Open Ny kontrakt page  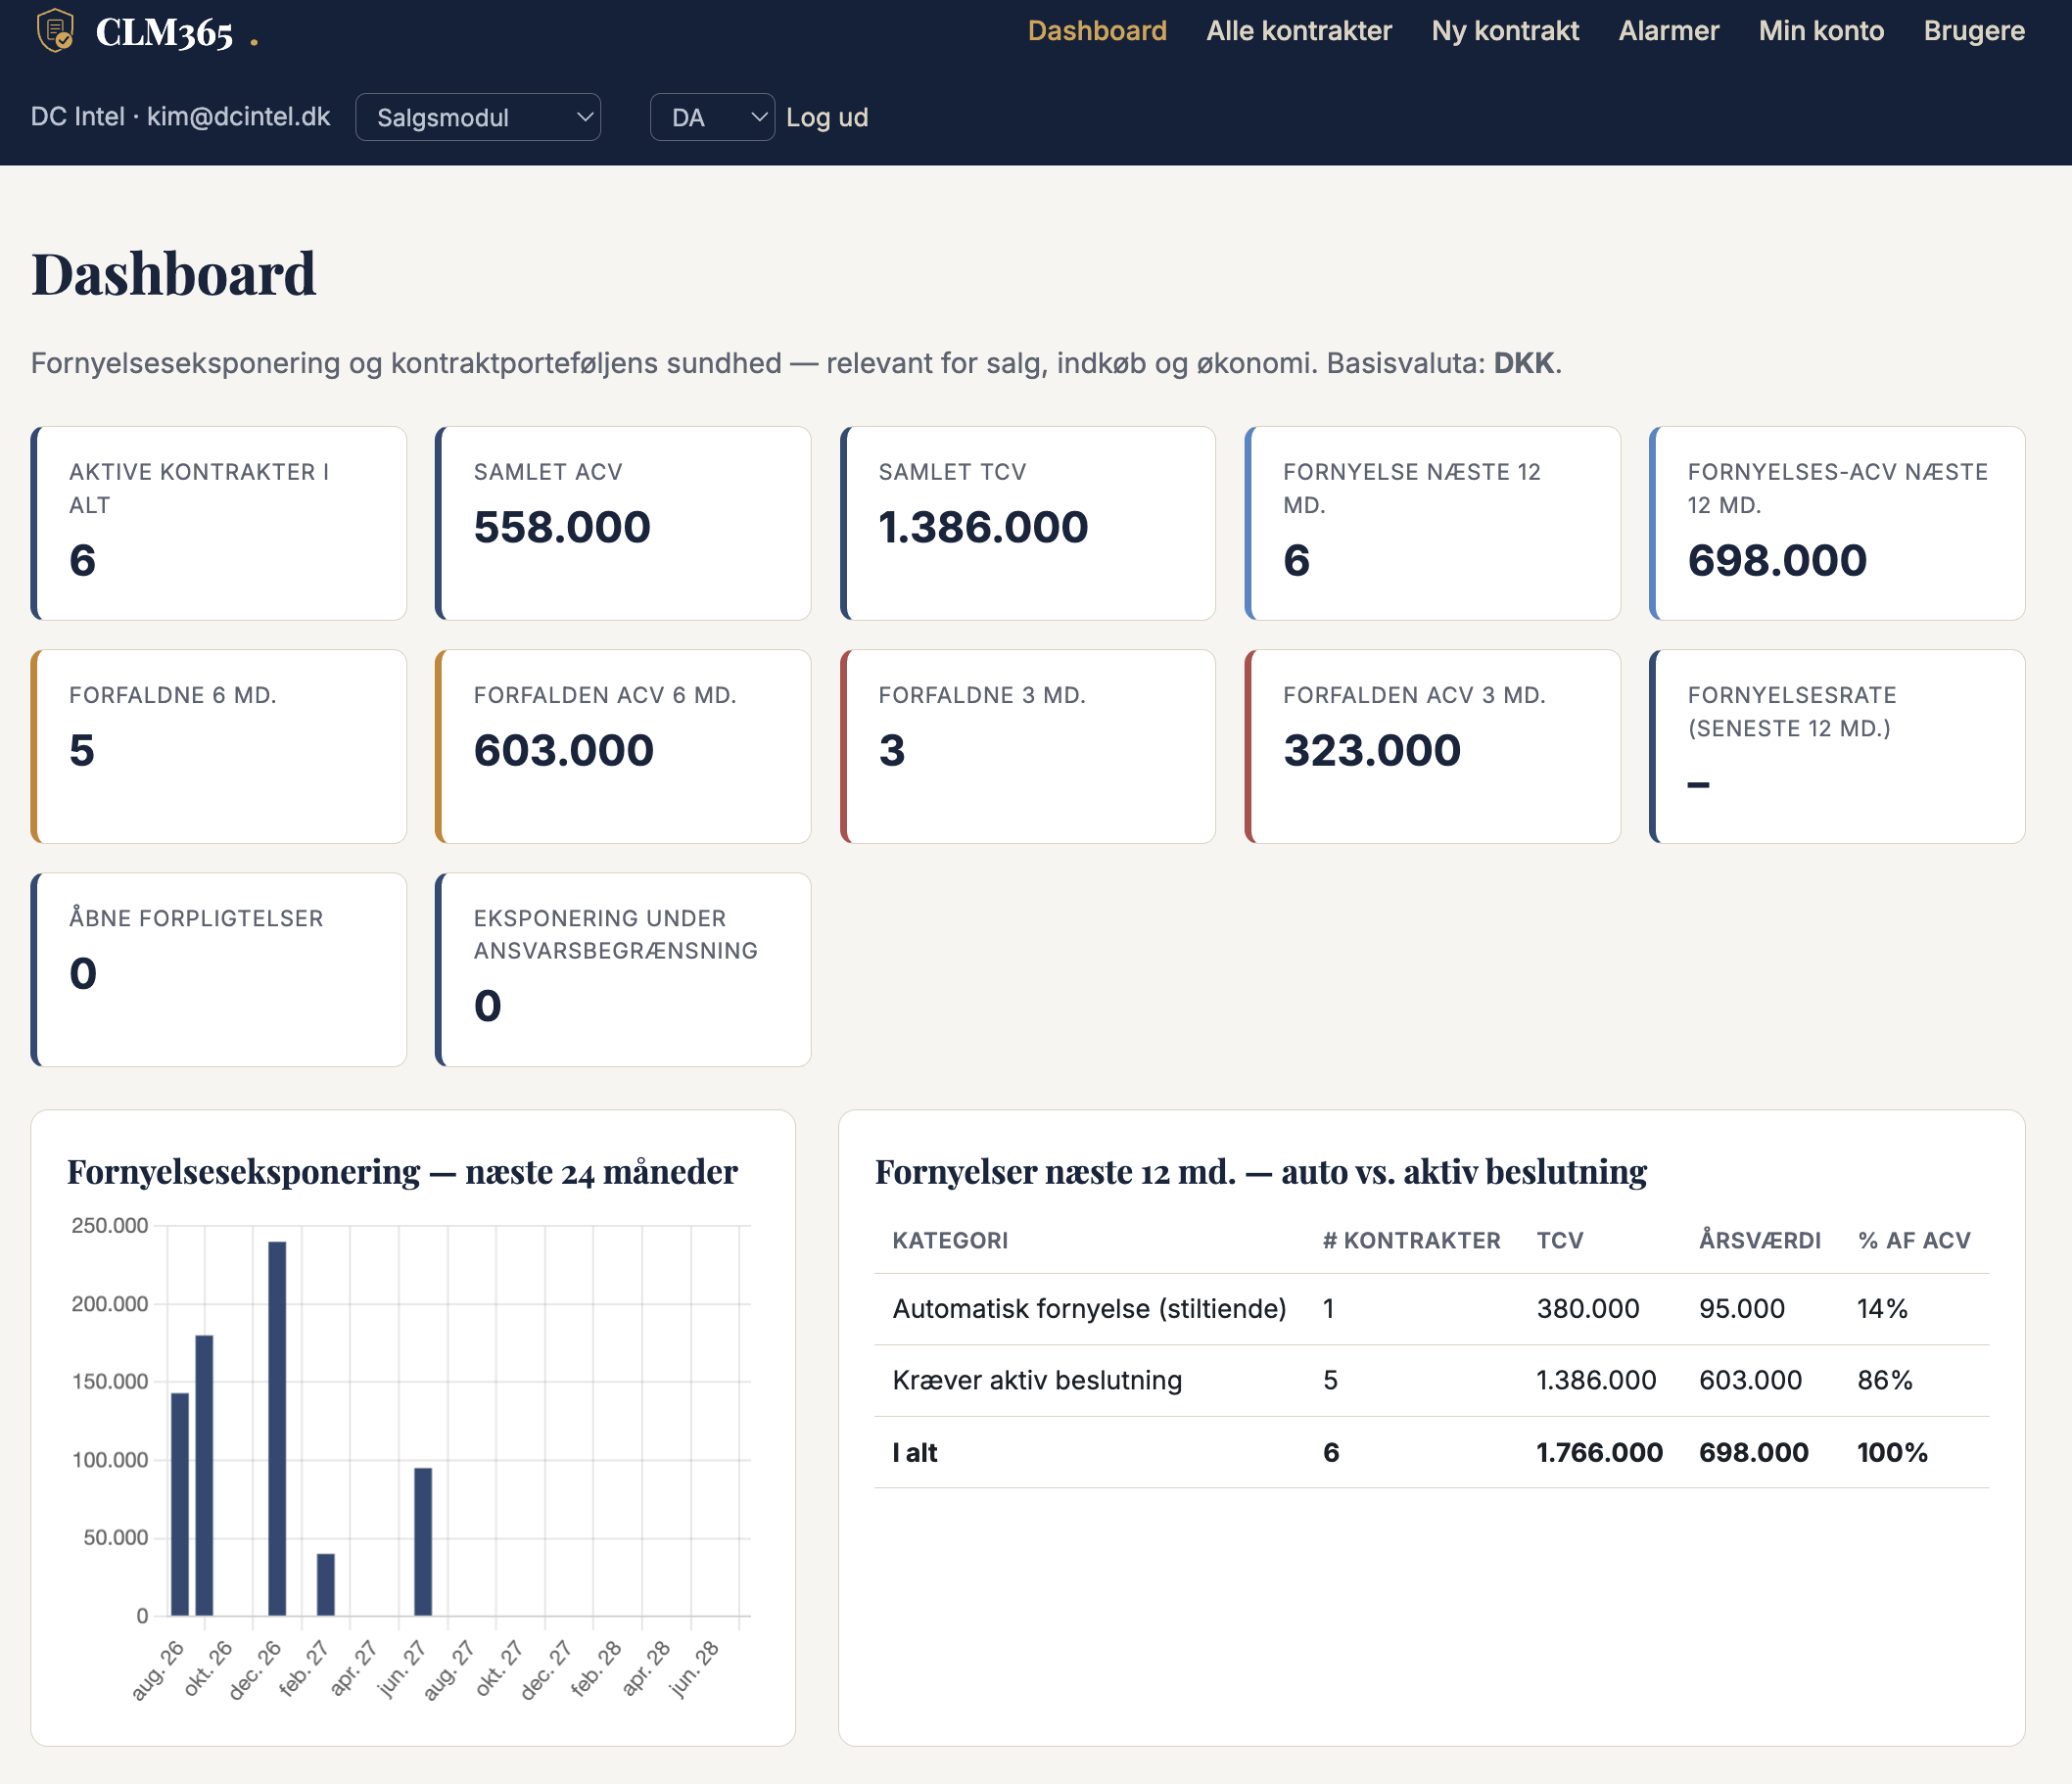pos(1504,31)
